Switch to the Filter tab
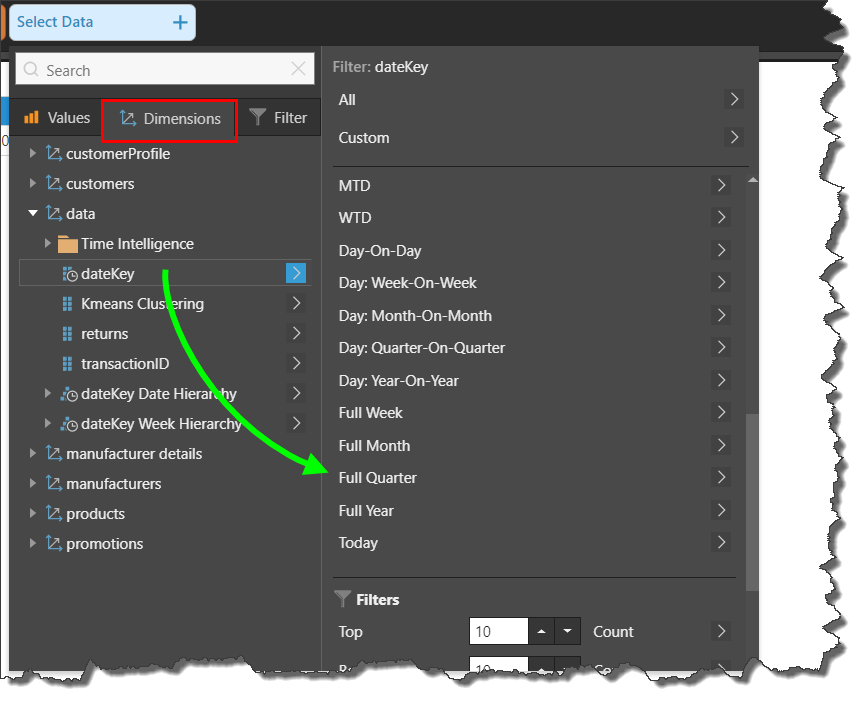This screenshot has height=703, width=866. [279, 118]
